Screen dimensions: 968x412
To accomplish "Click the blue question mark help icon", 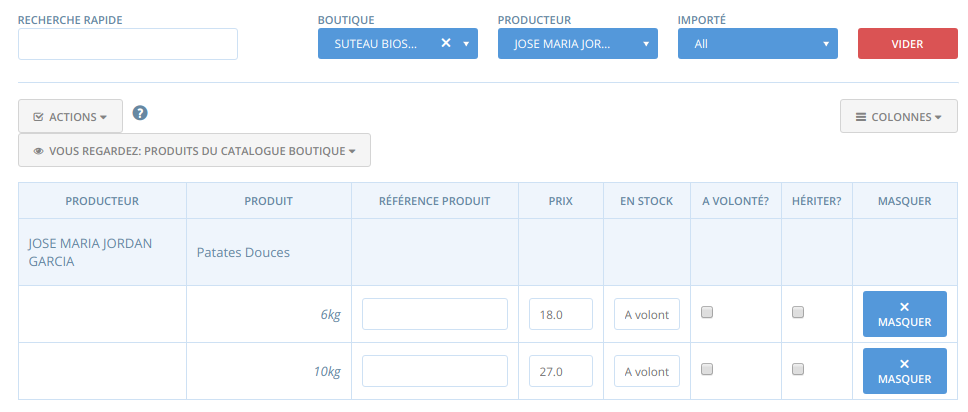I will click(140, 113).
